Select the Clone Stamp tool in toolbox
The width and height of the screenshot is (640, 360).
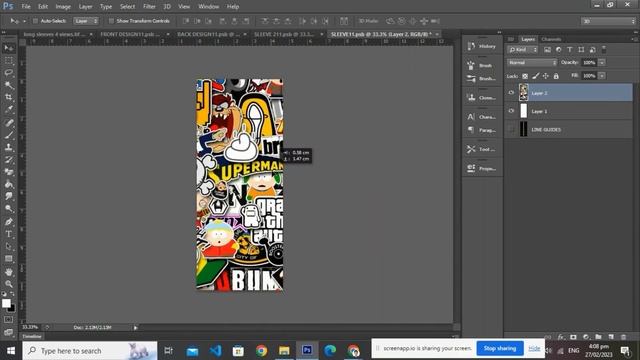[x=9, y=147]
